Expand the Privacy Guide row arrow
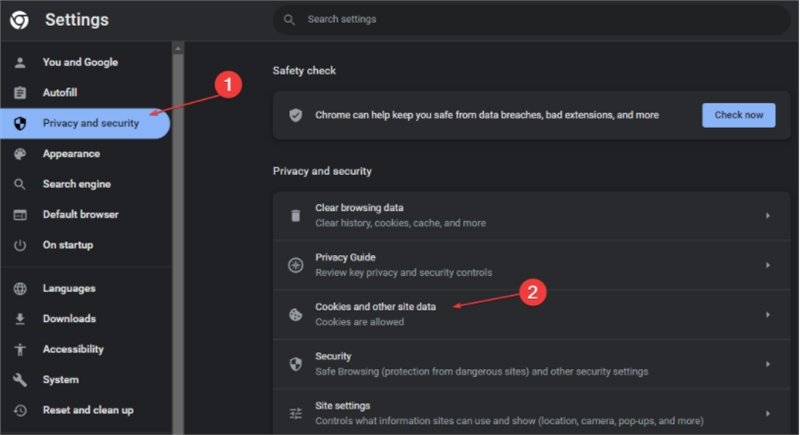 pyautogui.click(x=767, y=265)
